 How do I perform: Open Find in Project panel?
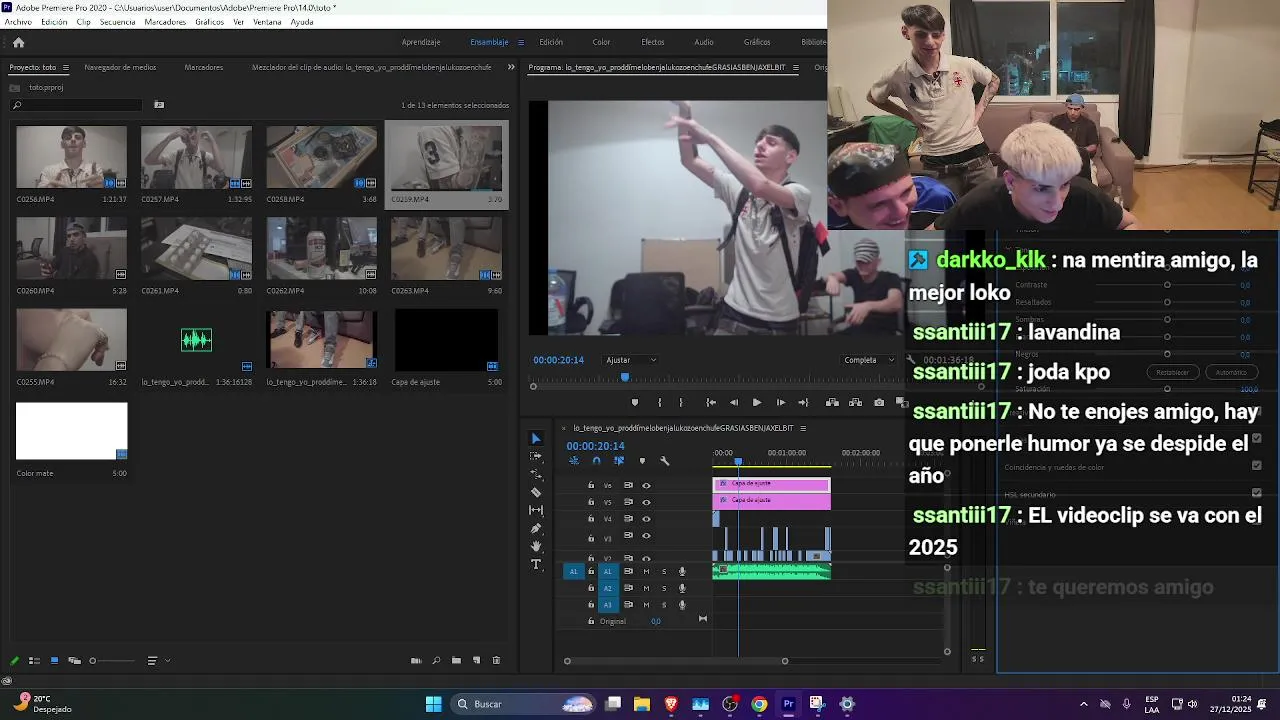coord(436,660)
